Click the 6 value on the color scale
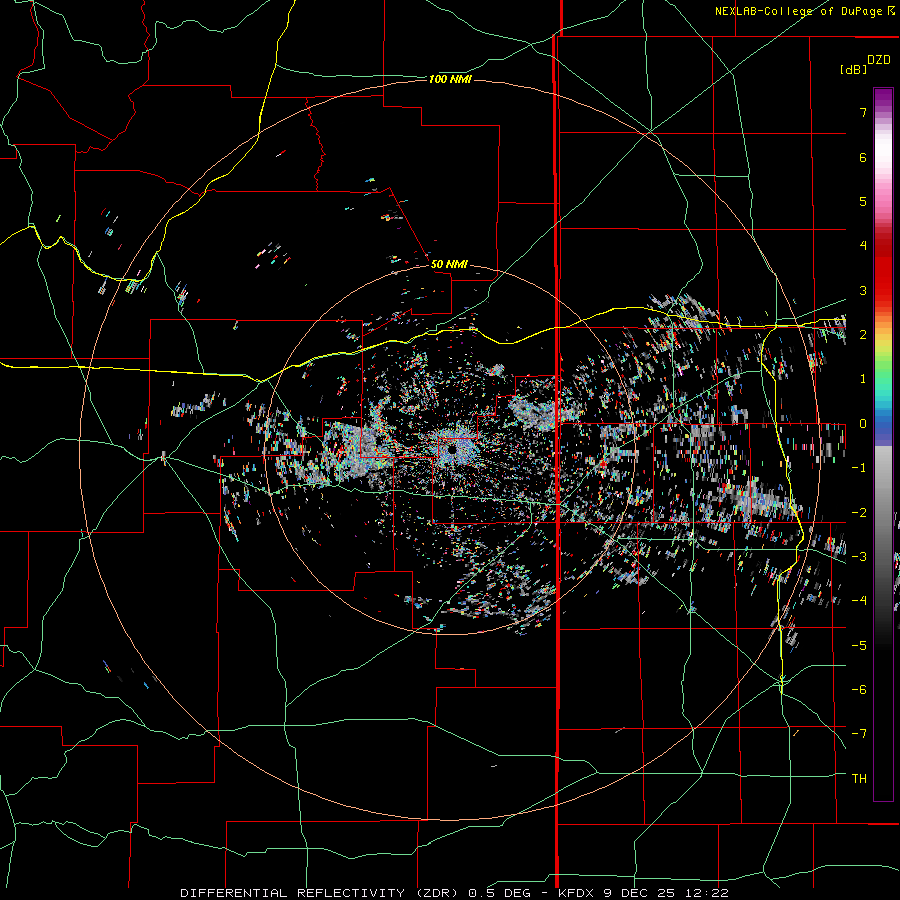This screenshot has width=900, height=900. (863, 157)
